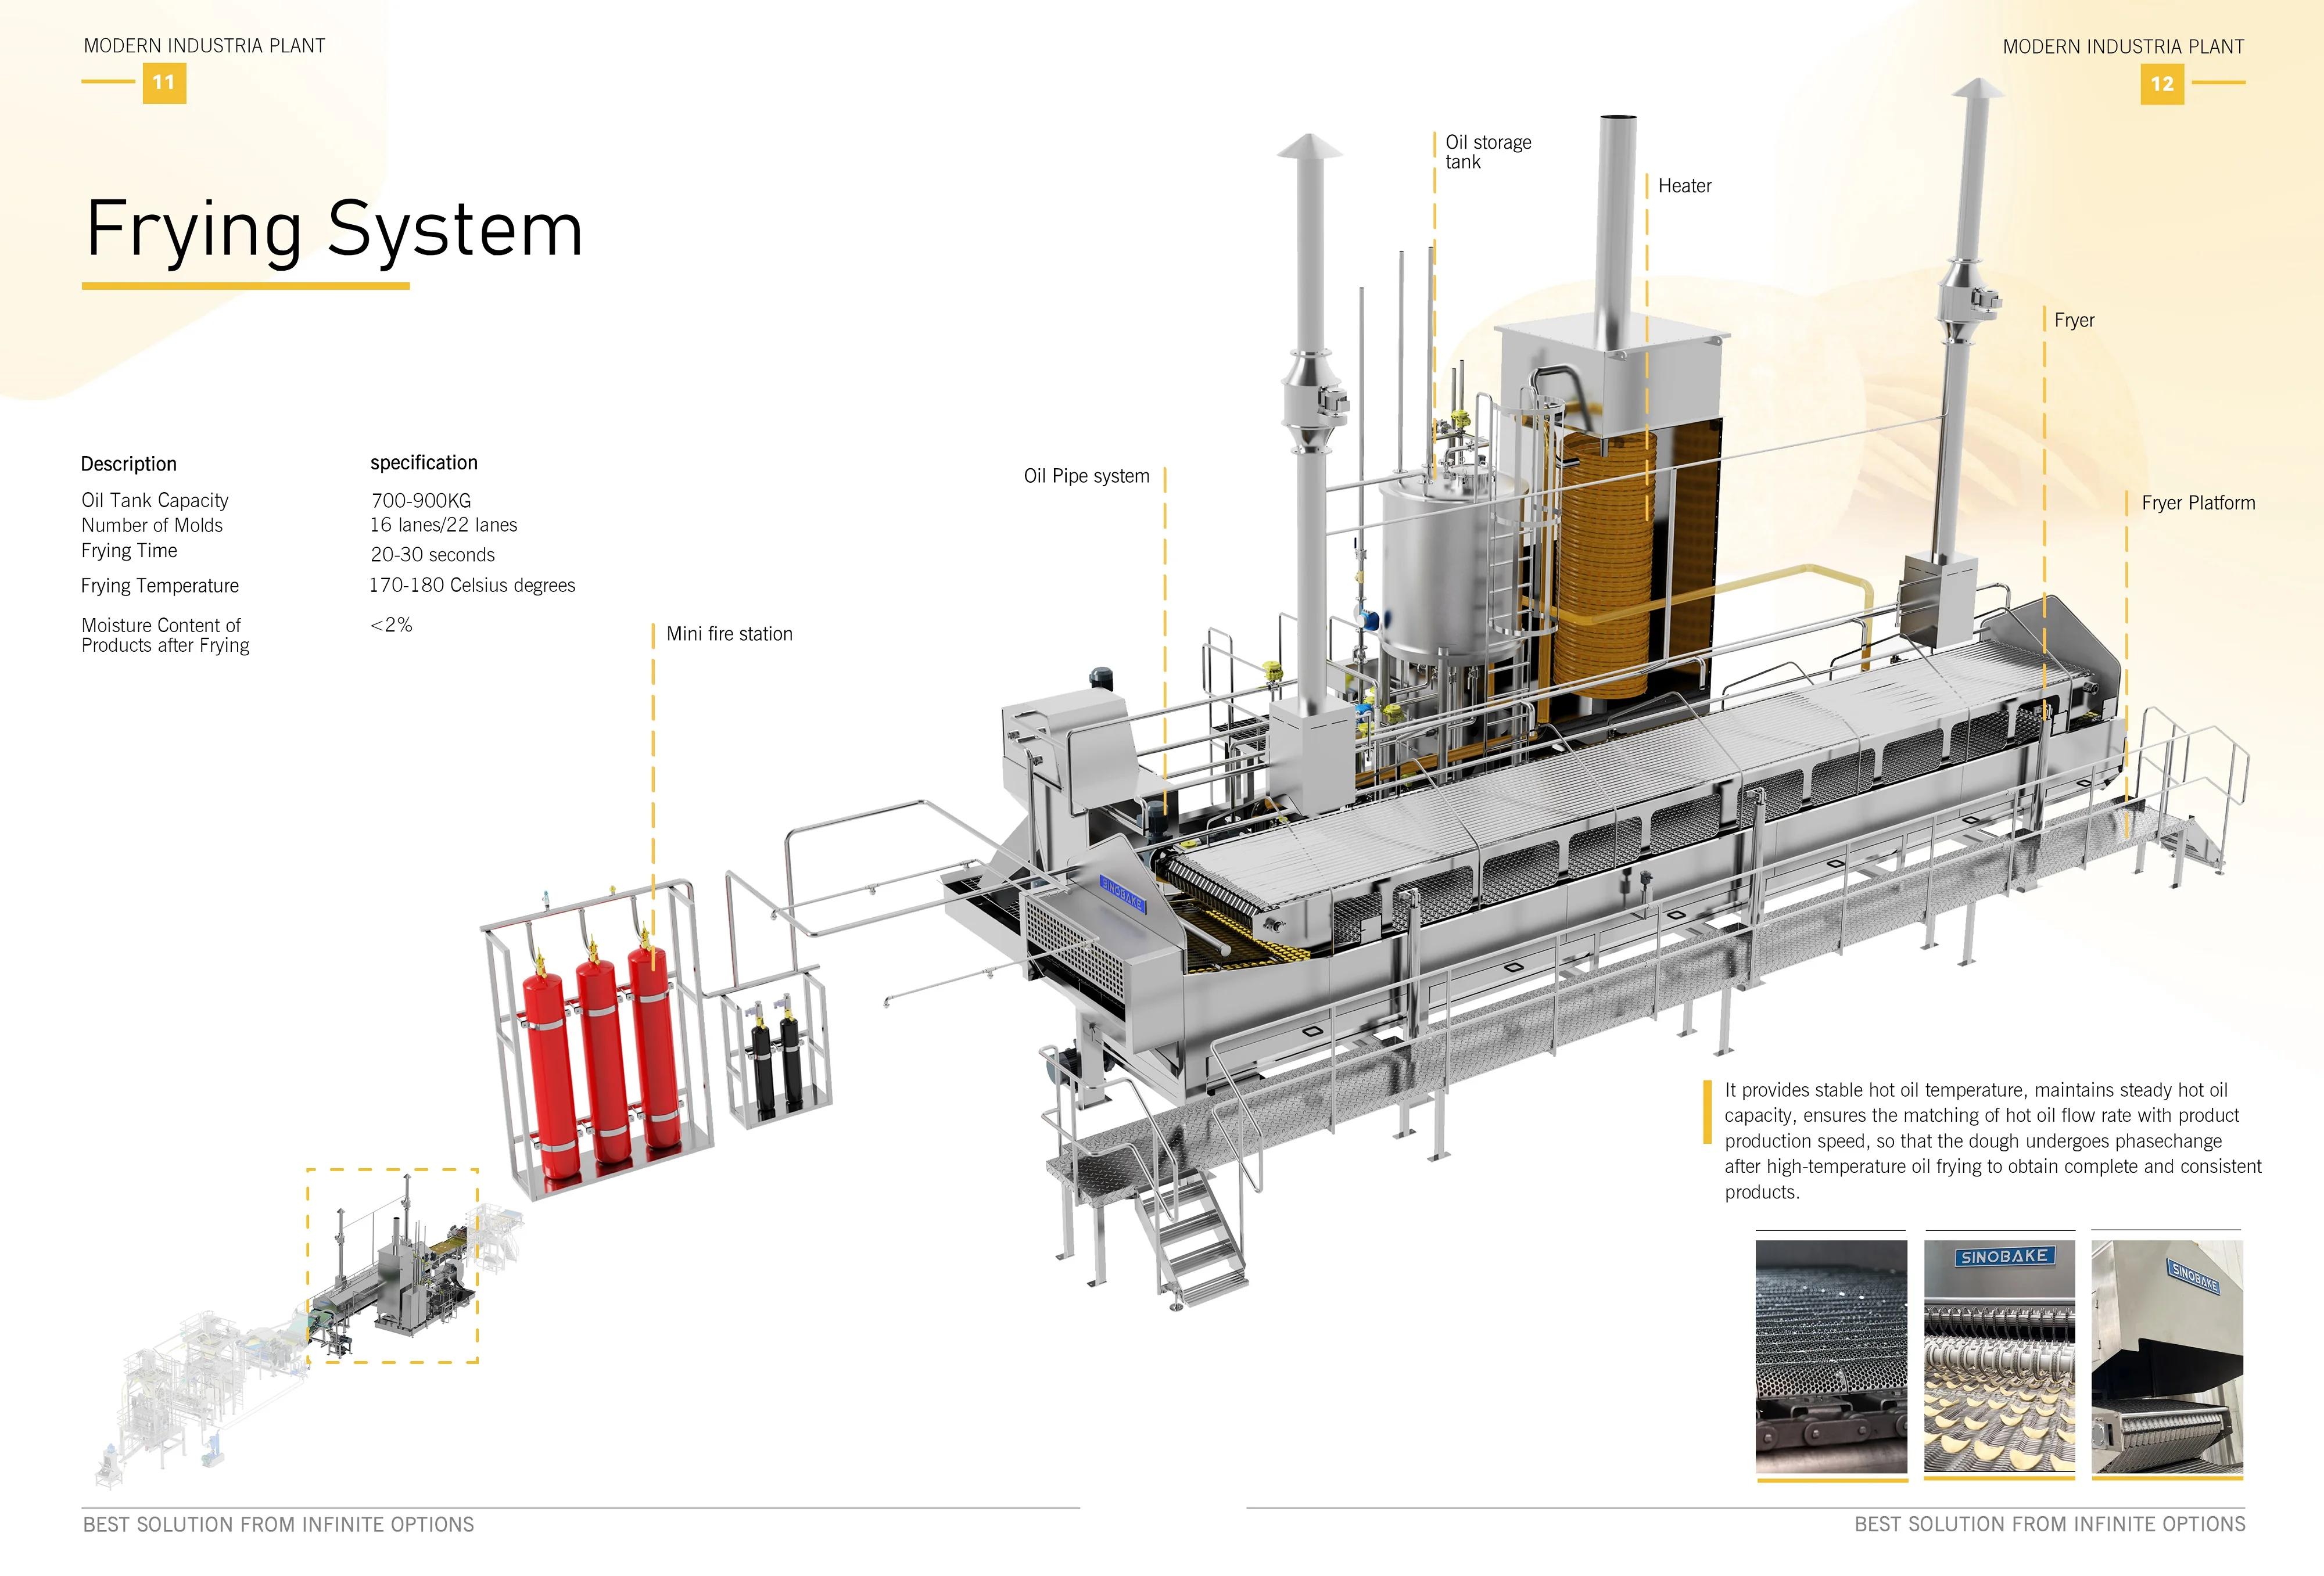The image size is (2324, 1576).
Task: Click the dashed-box production line overview
Action: [x=392, y=1265]
